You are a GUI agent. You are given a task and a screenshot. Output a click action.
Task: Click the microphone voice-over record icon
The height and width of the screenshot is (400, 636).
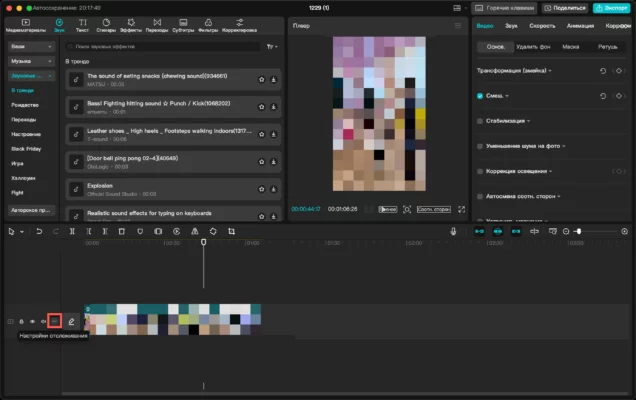(x=453, y=231)
